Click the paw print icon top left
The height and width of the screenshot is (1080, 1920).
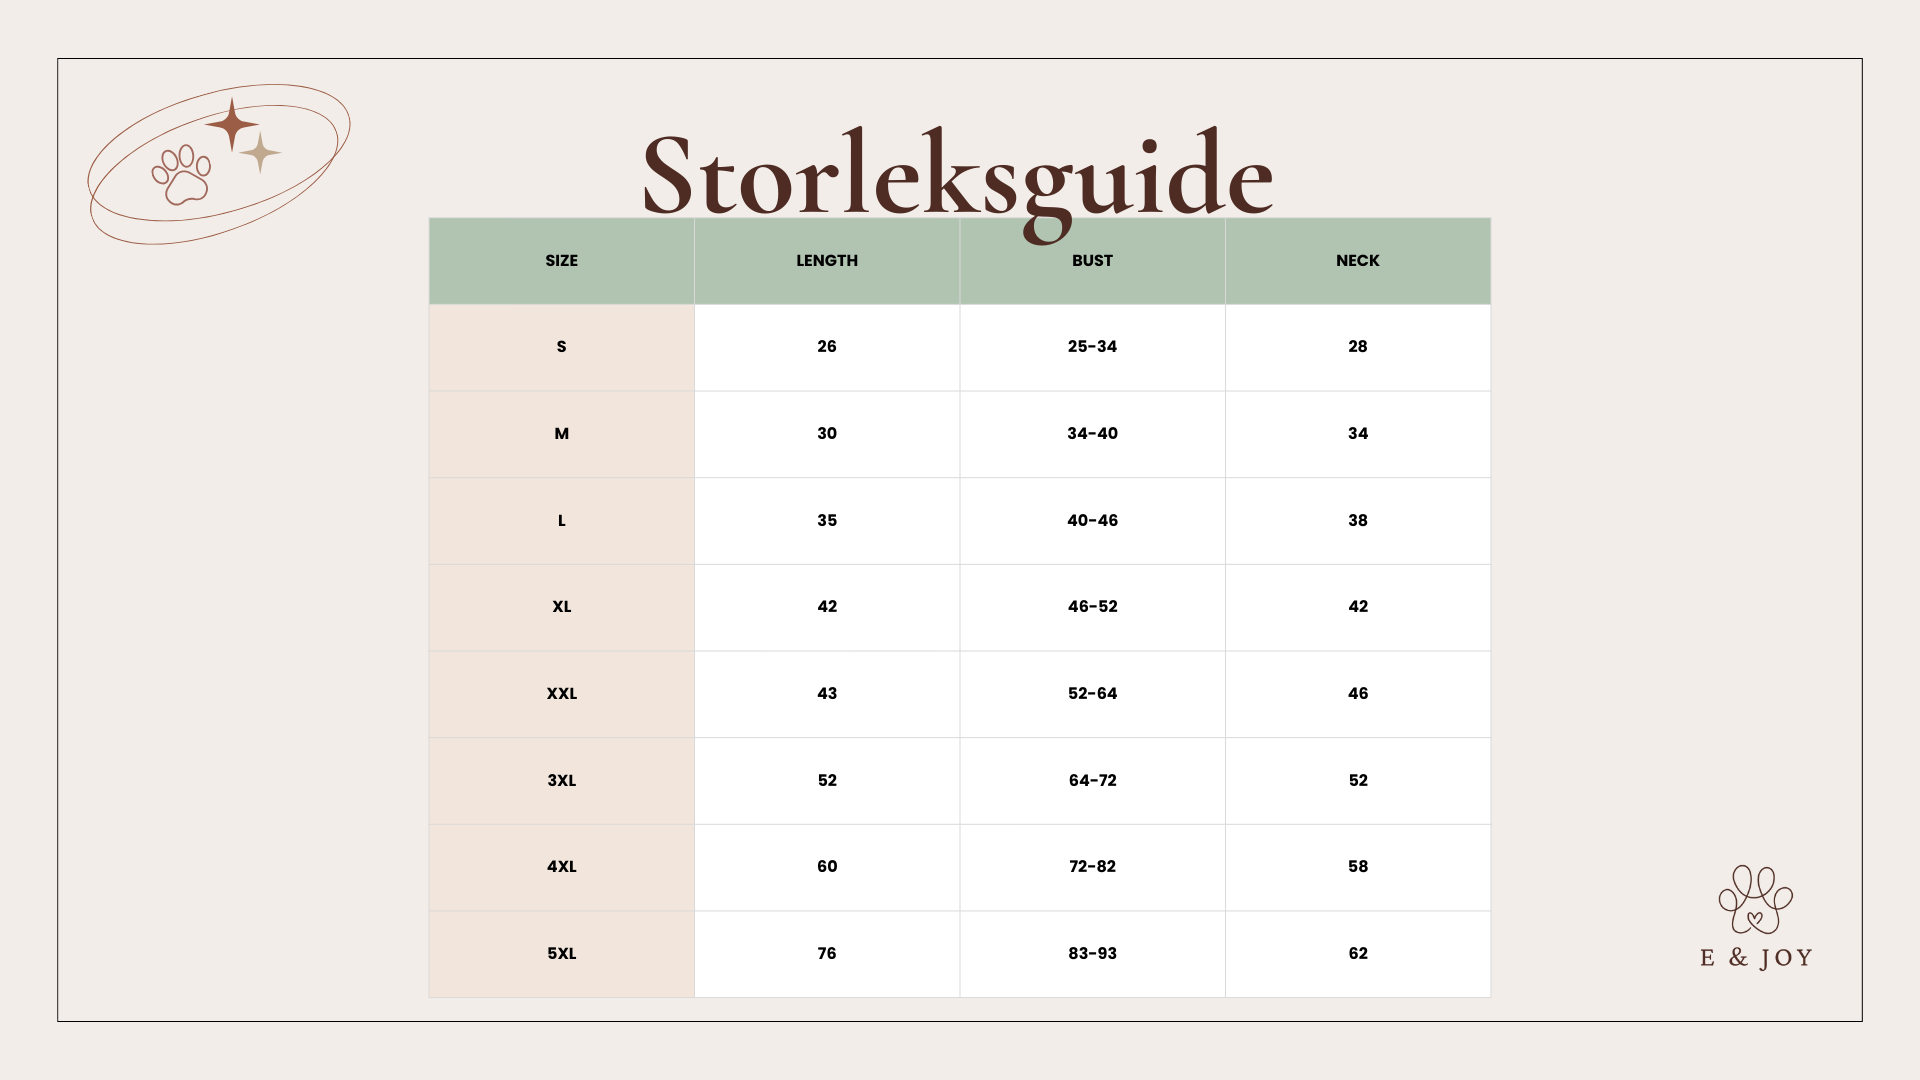(x=182, y=175)
